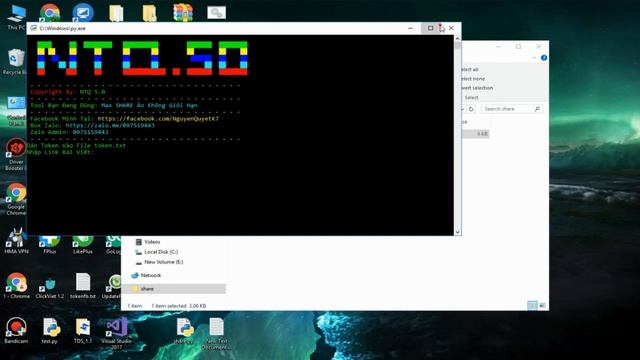
Task: Select the Visual Studio 2017 shortcut
Action: (116, 333)
